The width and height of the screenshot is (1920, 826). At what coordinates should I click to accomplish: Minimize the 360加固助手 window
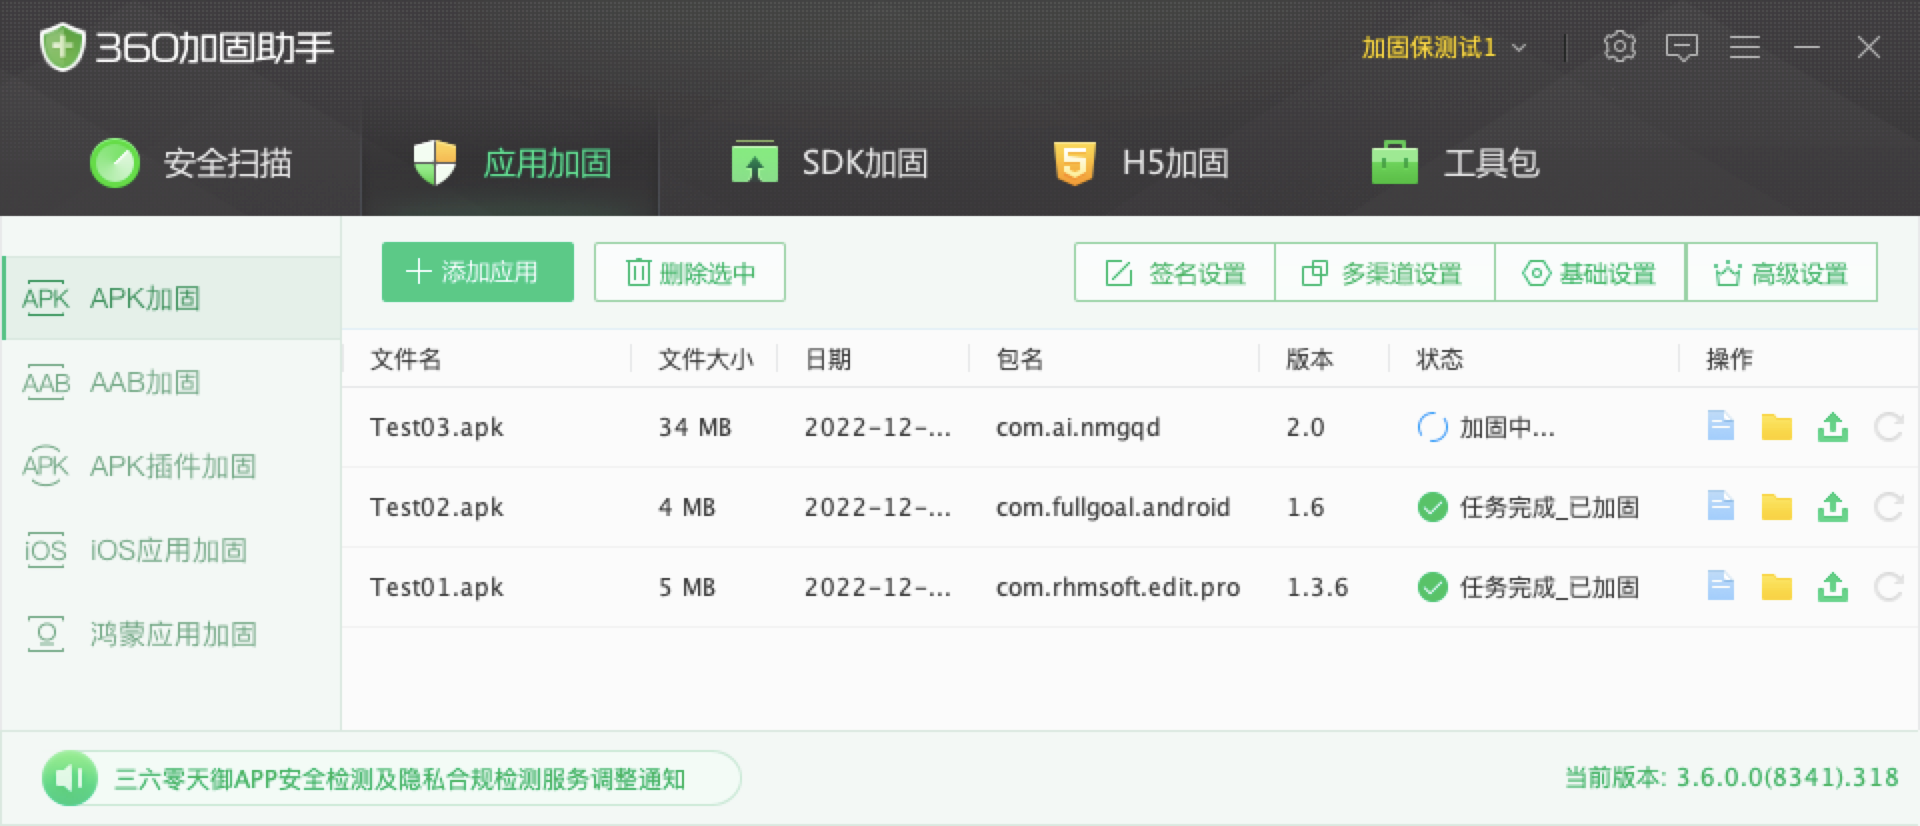pyautogui.click(x=1806, y=47)
